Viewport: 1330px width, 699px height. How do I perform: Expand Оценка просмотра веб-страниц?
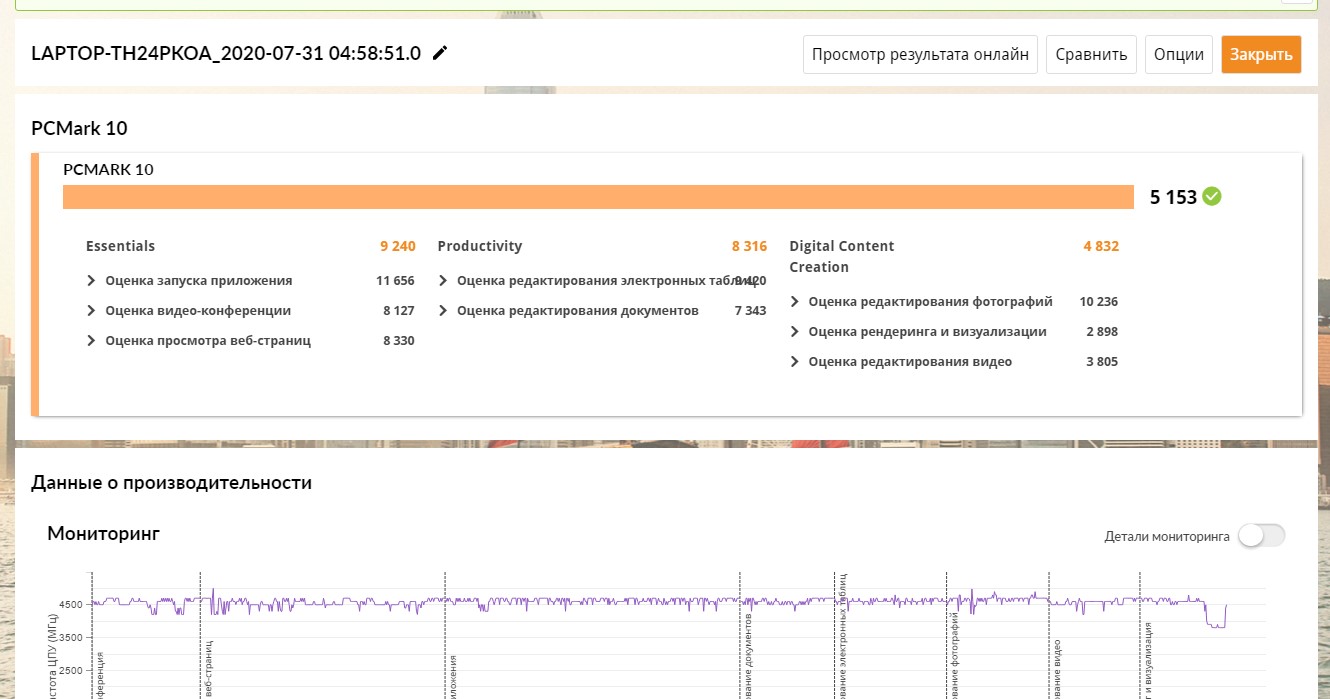(x=91, y=341)
